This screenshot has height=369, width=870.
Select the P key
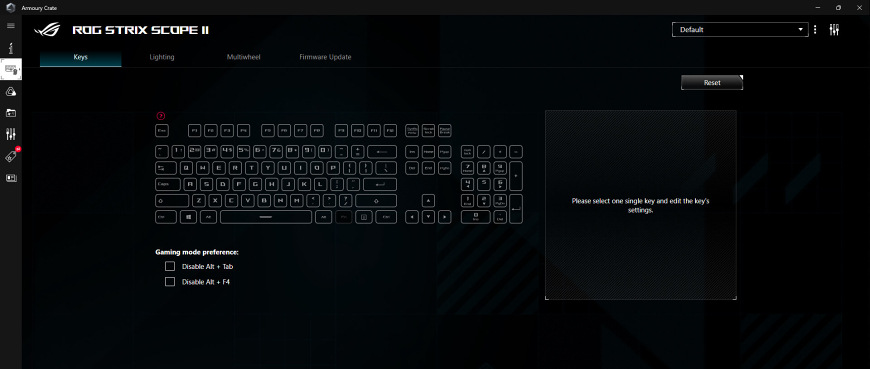coord(333,168)
